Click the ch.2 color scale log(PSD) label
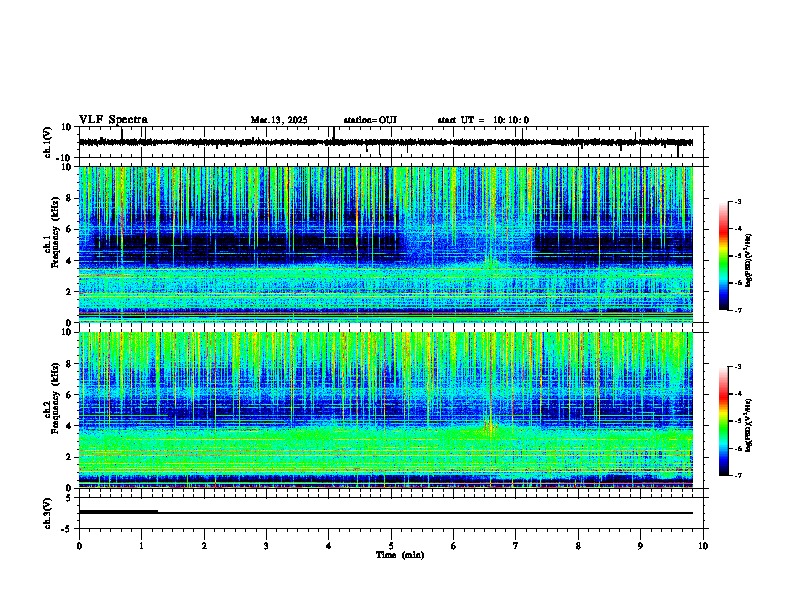The image size is (792, 612). (749, 425)
